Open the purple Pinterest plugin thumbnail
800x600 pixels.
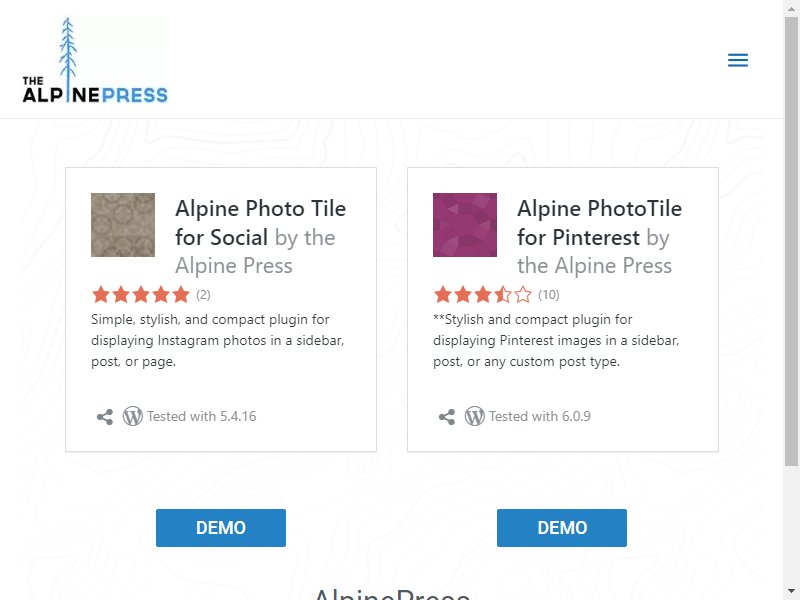pyautogui.click(x=465, y=224)
